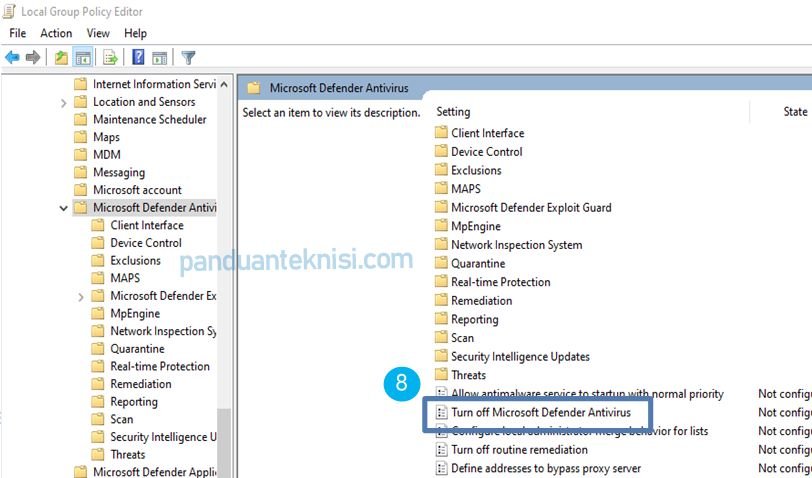The height and width of the screenshot is (478, 812).
Task: Click the State column header
Action: pyautogui.click(x=795, y=112)
